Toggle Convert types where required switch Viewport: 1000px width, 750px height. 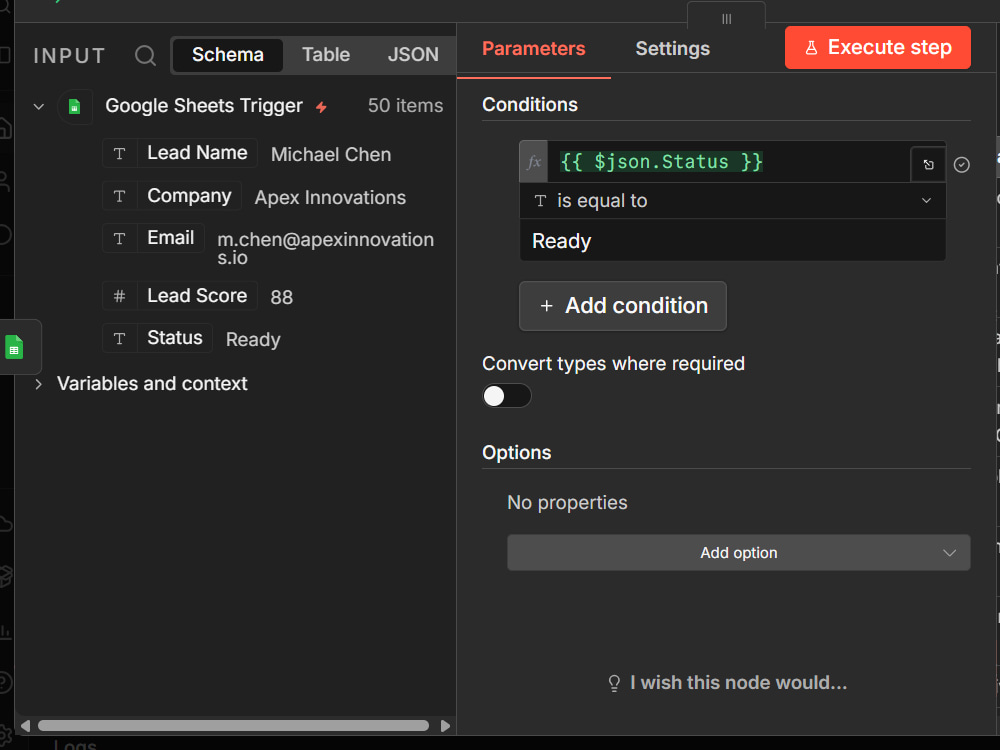(x=506, y=395)
